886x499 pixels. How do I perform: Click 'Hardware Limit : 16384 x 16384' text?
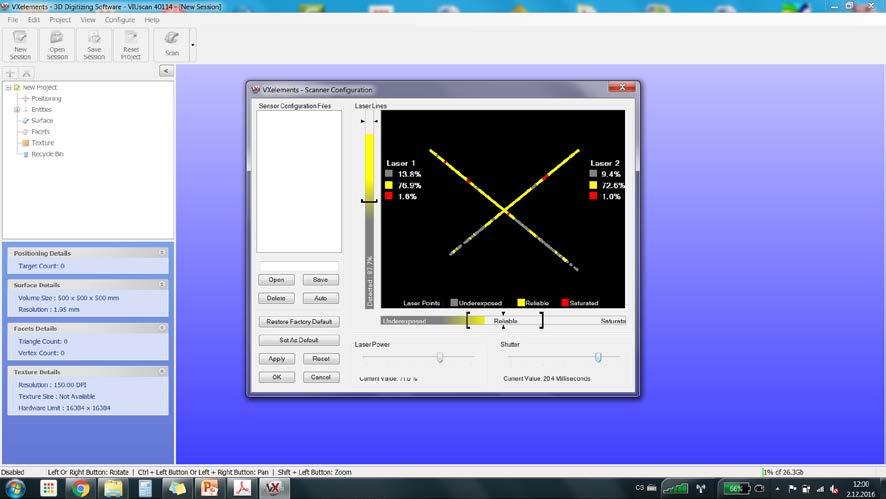(64, 408)
